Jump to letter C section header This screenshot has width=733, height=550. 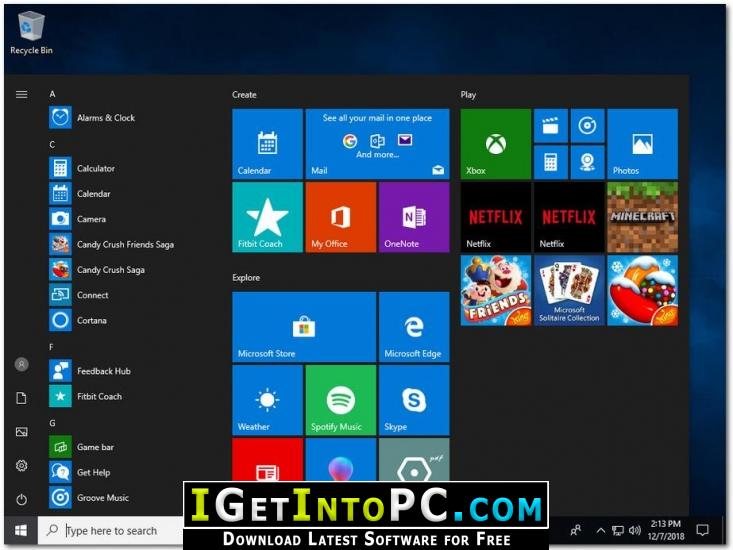[x=52, y=144]
